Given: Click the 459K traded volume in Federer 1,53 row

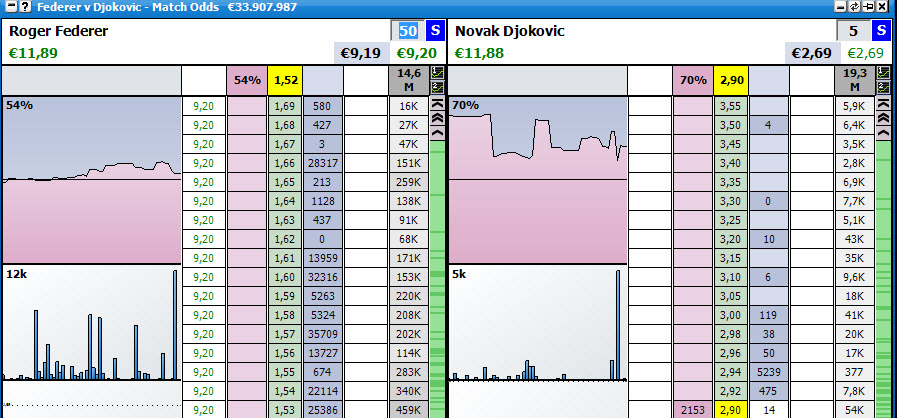Looking at the screenshot, I should click(x=408, y=410).
